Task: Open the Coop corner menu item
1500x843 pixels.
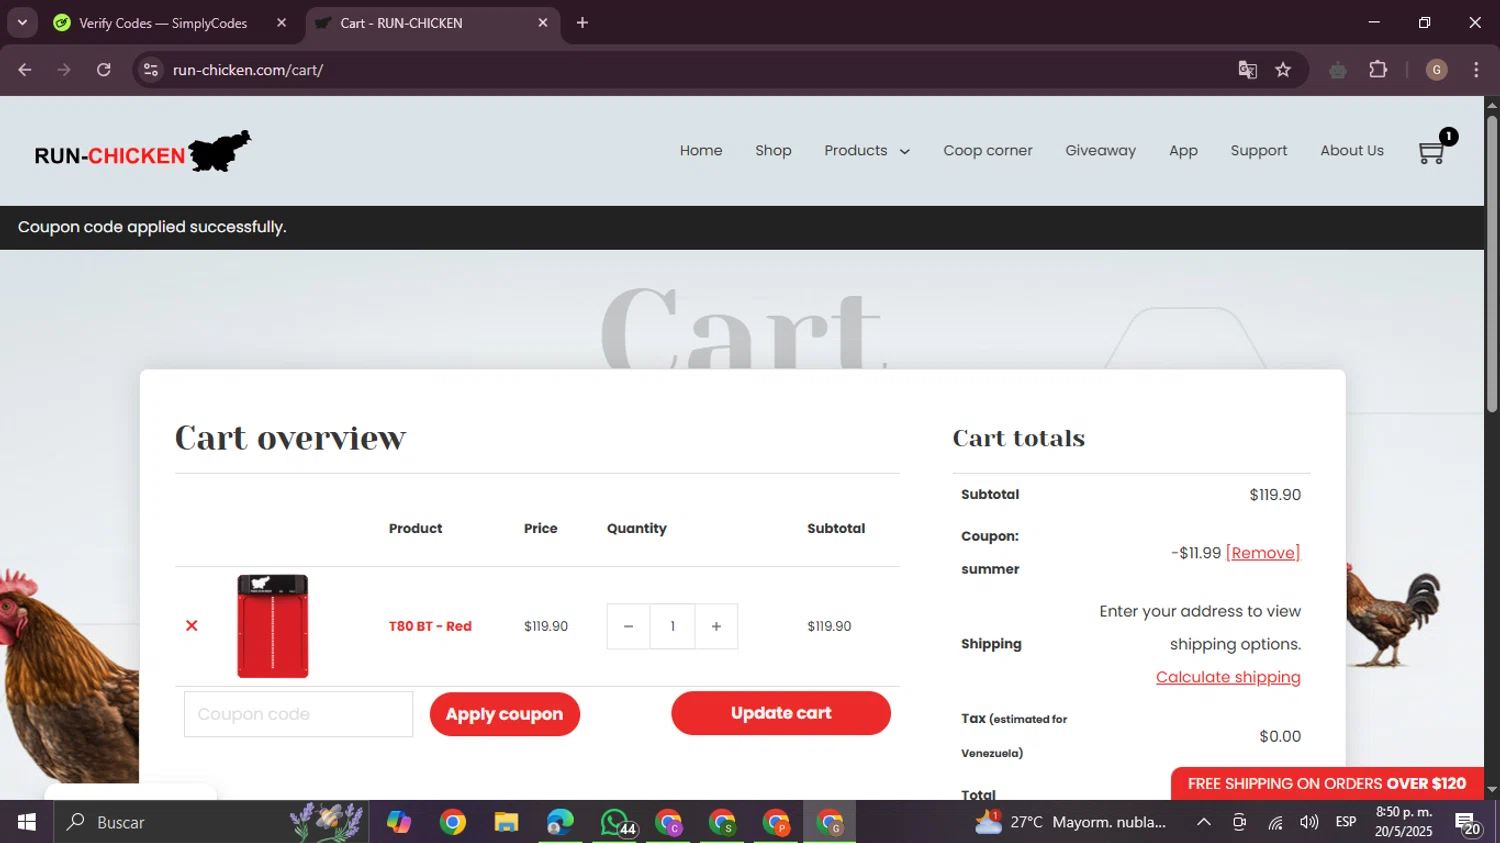Action: coord(988,150)
